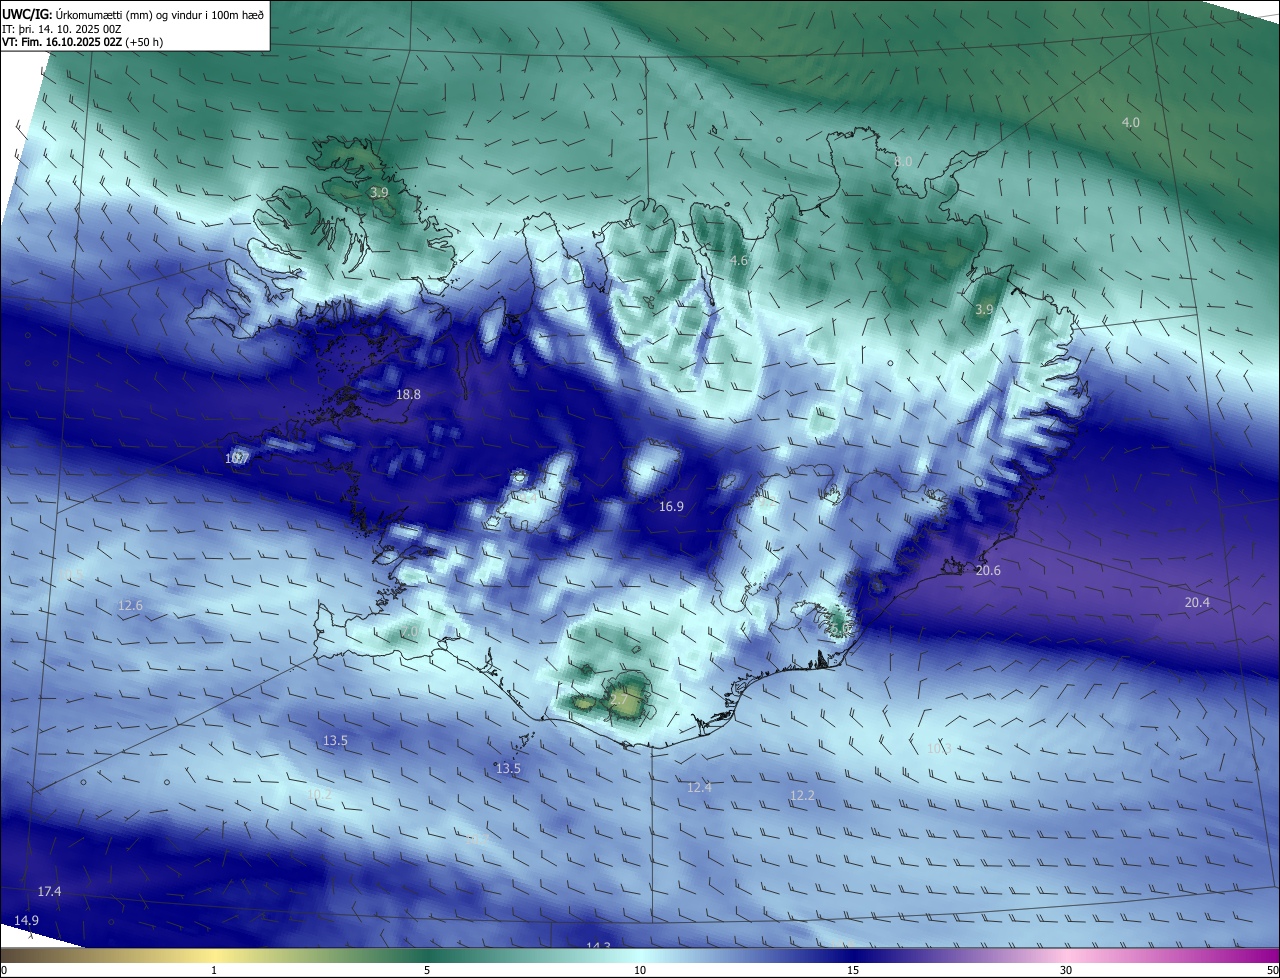Click the valid time line 'VT: Fim. 16.10.2025 02Z (+50 h)'
The height and width of the screenshot is (978, 1280).
[x=83, y=42]
